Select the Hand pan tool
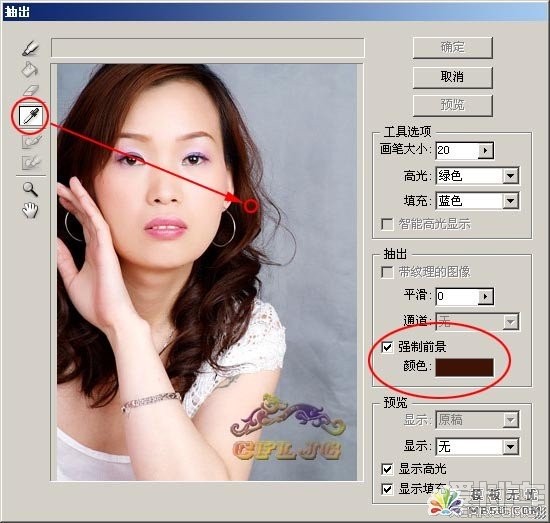Image resolution: width=550 pixels, height=523 pixels. [x=30, y=210]
